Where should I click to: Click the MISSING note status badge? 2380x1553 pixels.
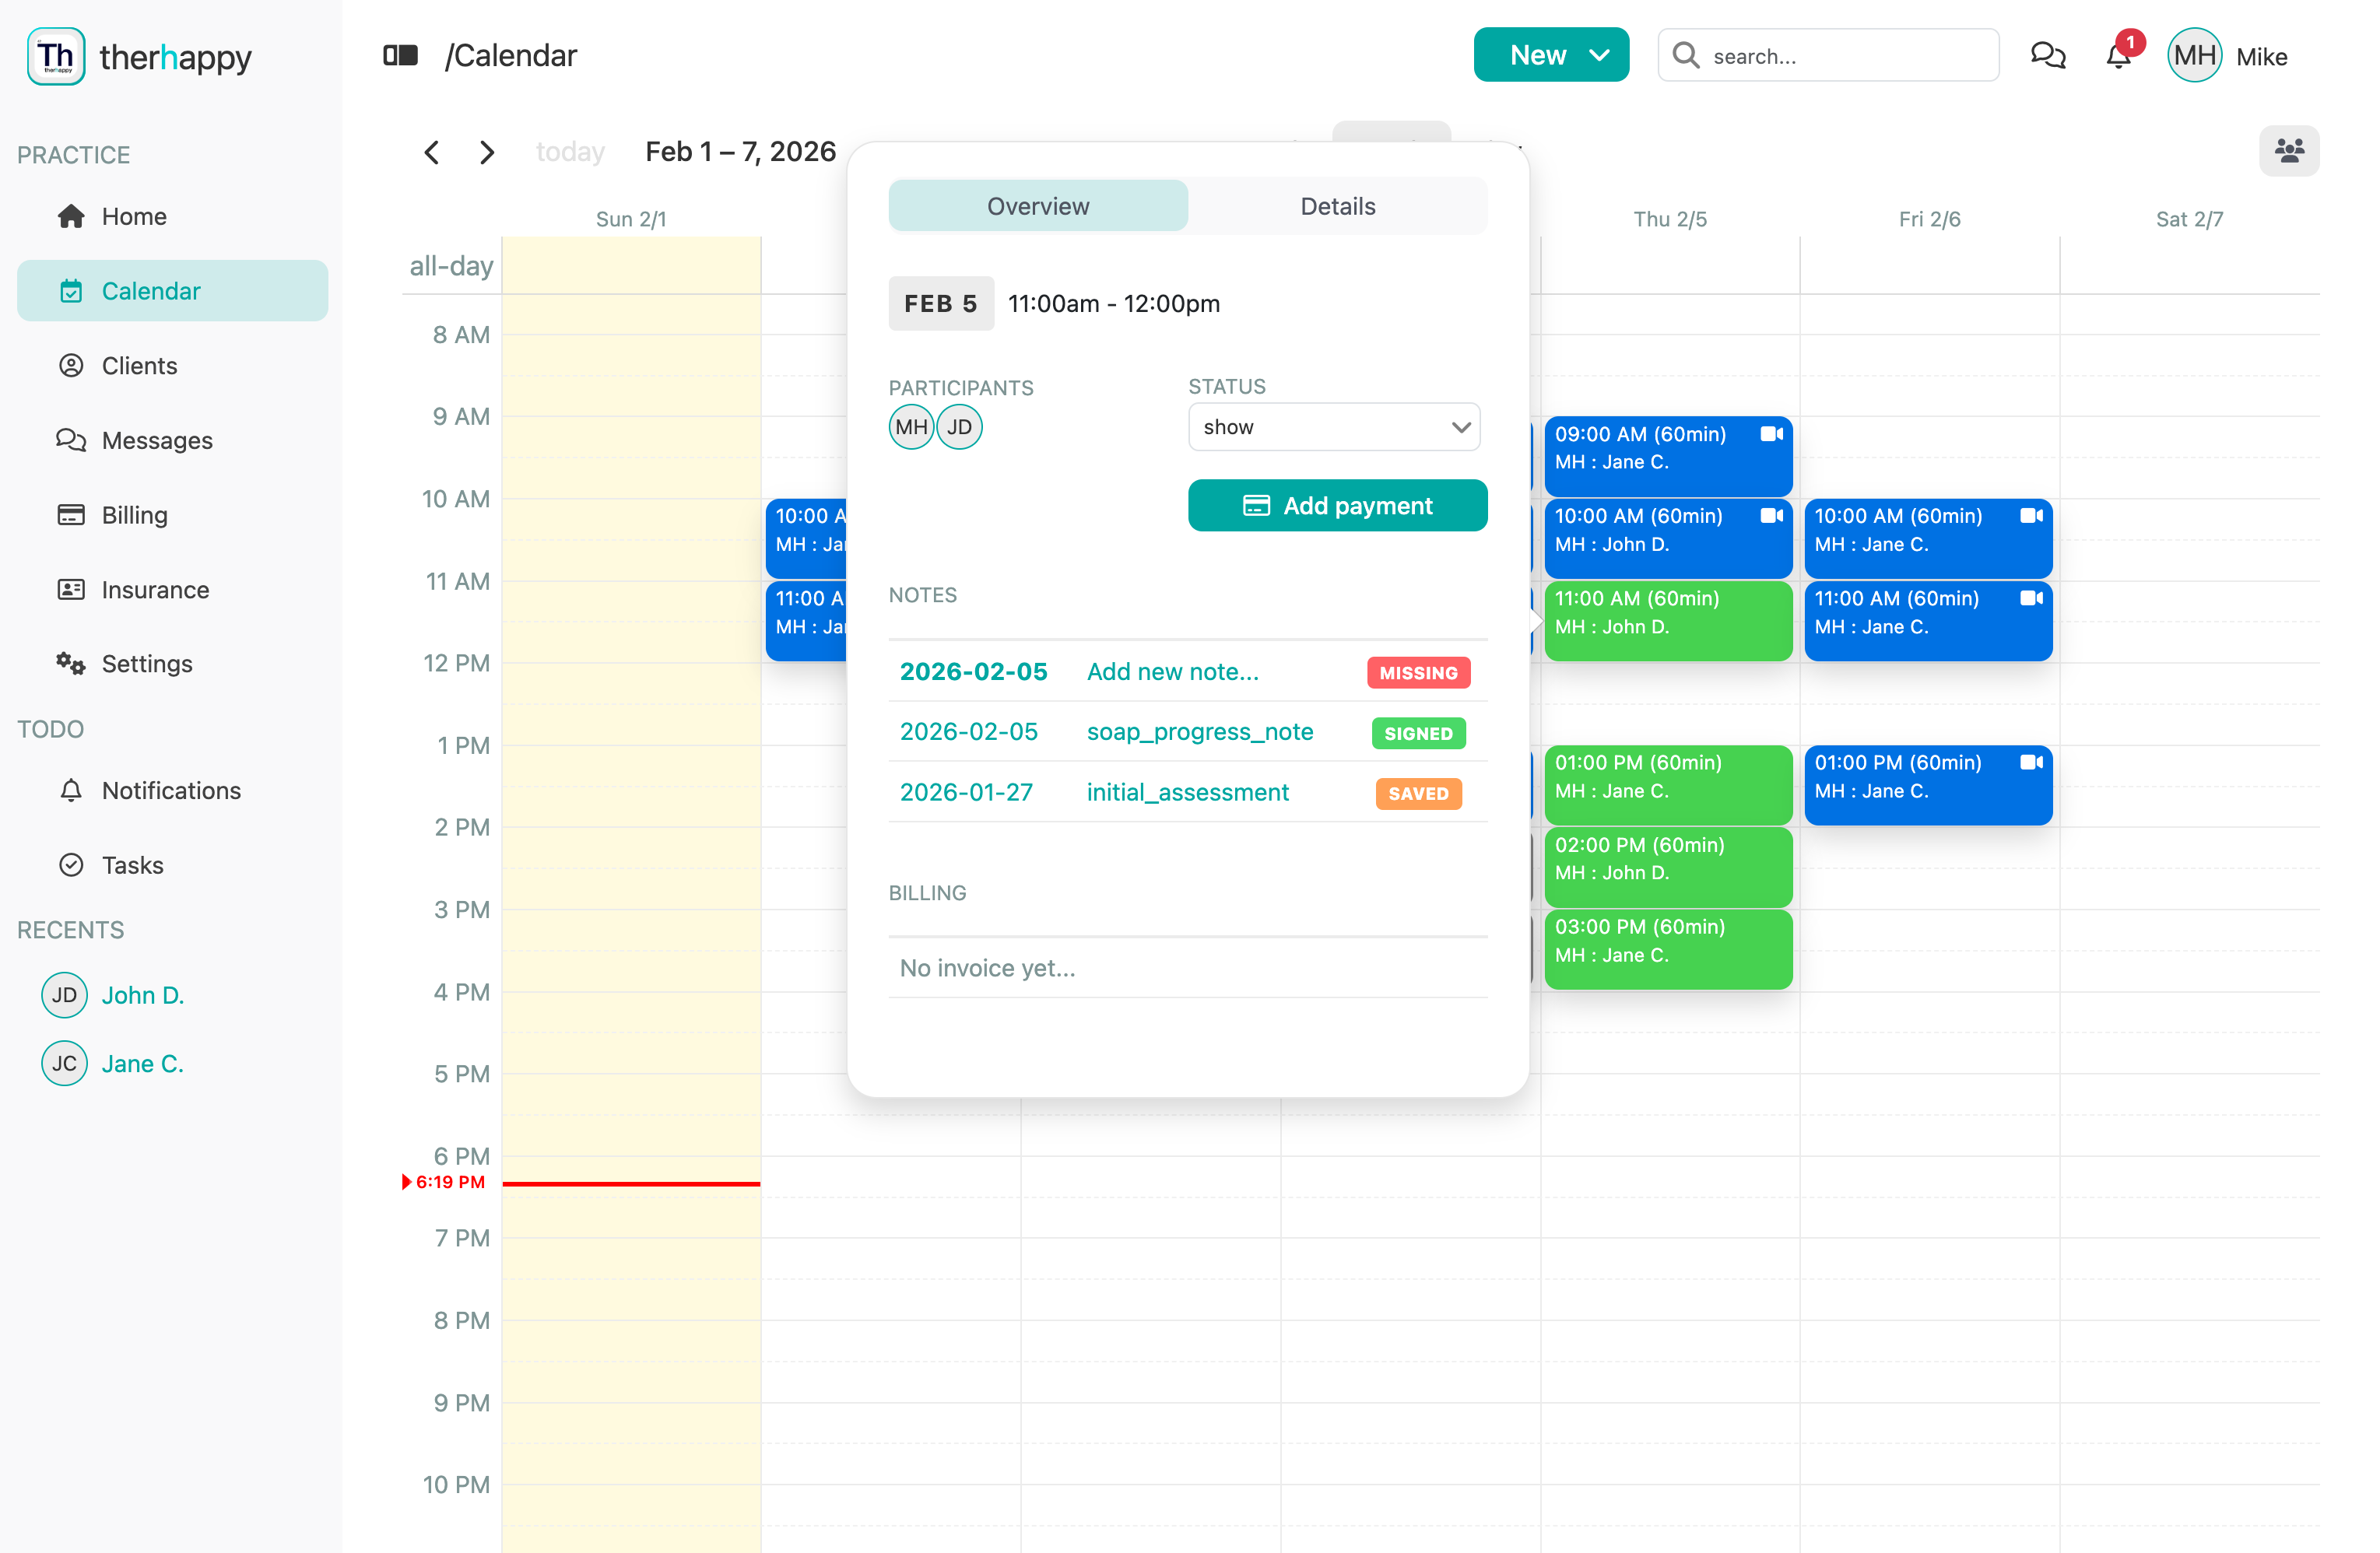[1418, 672]
